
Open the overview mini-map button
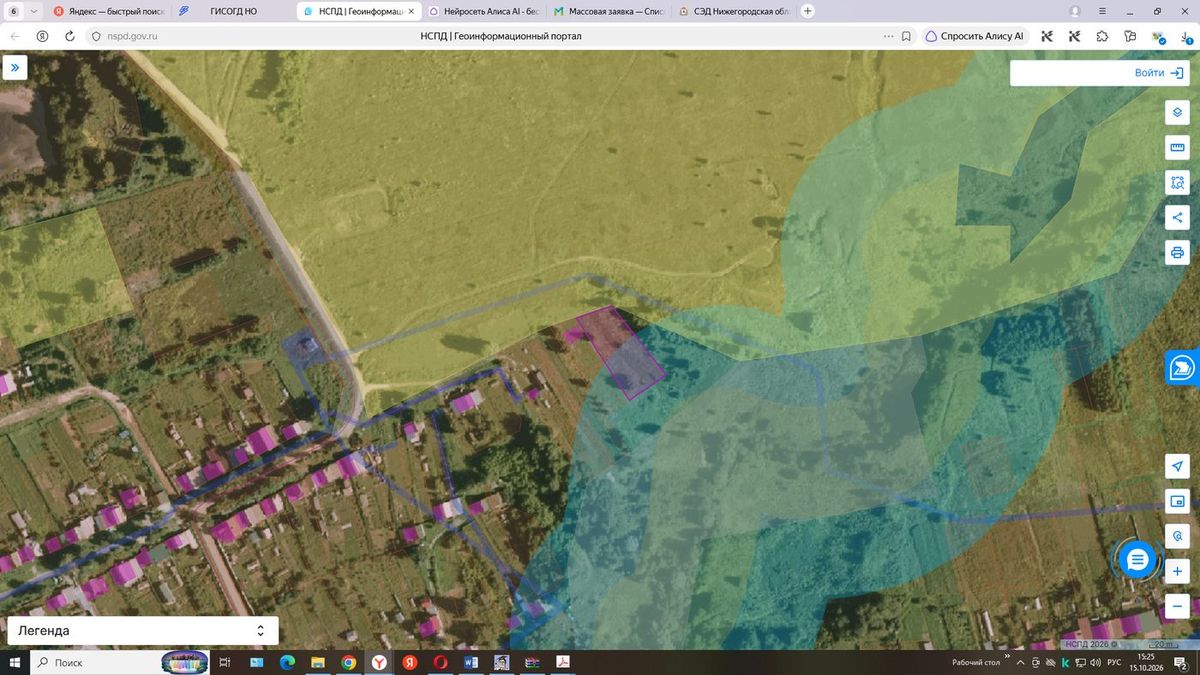point(1177,502)
